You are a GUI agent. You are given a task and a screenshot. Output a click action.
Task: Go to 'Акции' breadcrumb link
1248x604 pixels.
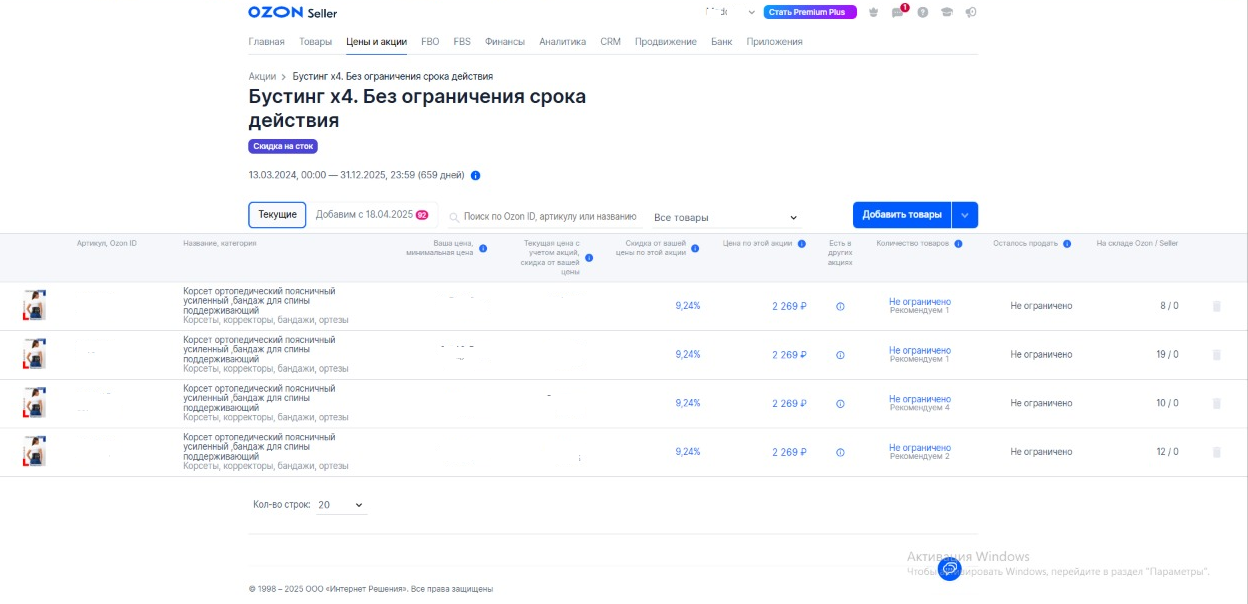pos(262,76)
